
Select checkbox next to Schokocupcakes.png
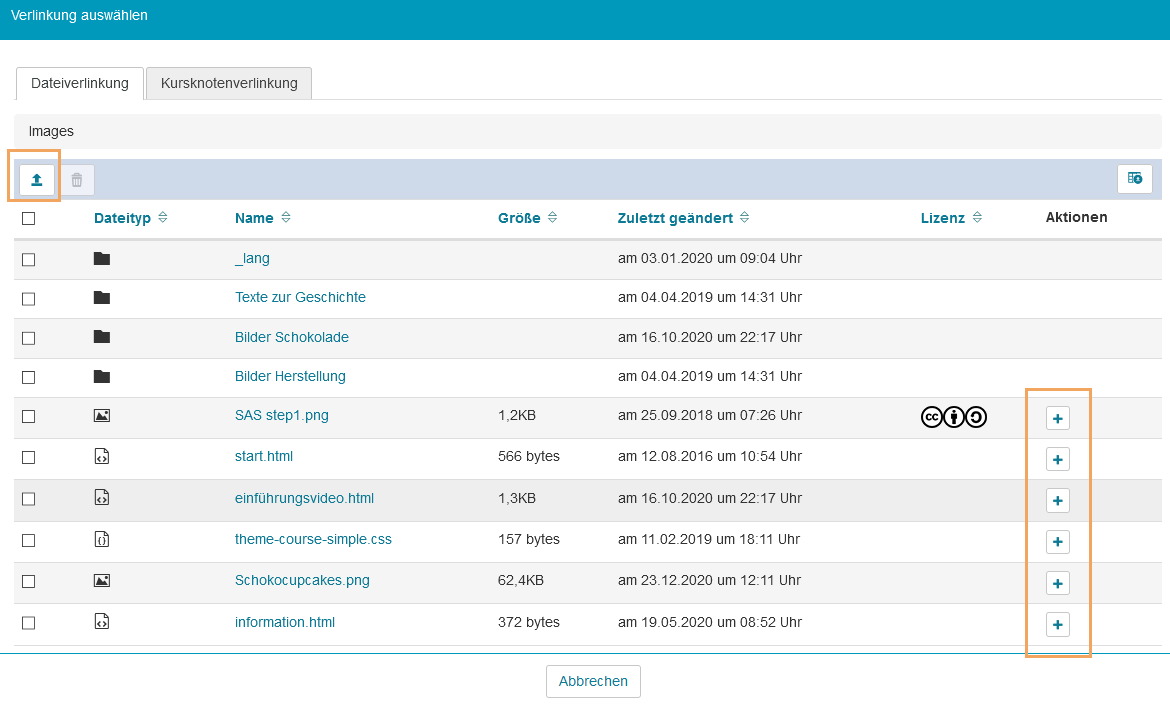(x=28, y=581)
